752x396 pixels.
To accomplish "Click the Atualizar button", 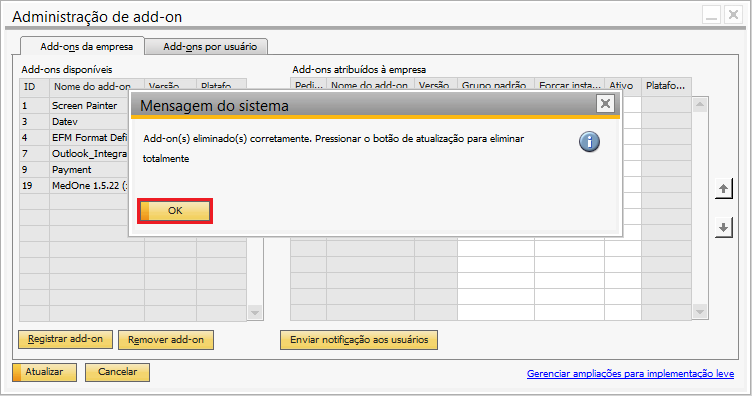I will (x=44, y=372).
